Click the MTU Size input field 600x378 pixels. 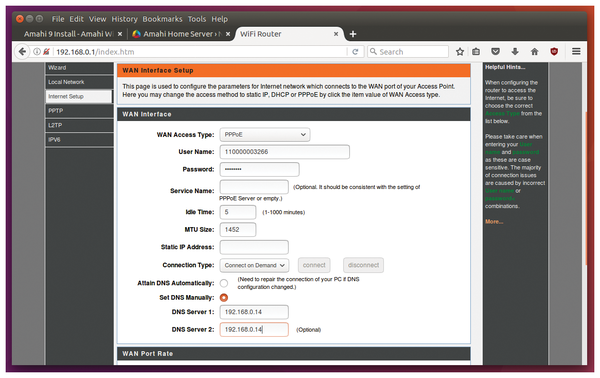click(x=238, y=230)
